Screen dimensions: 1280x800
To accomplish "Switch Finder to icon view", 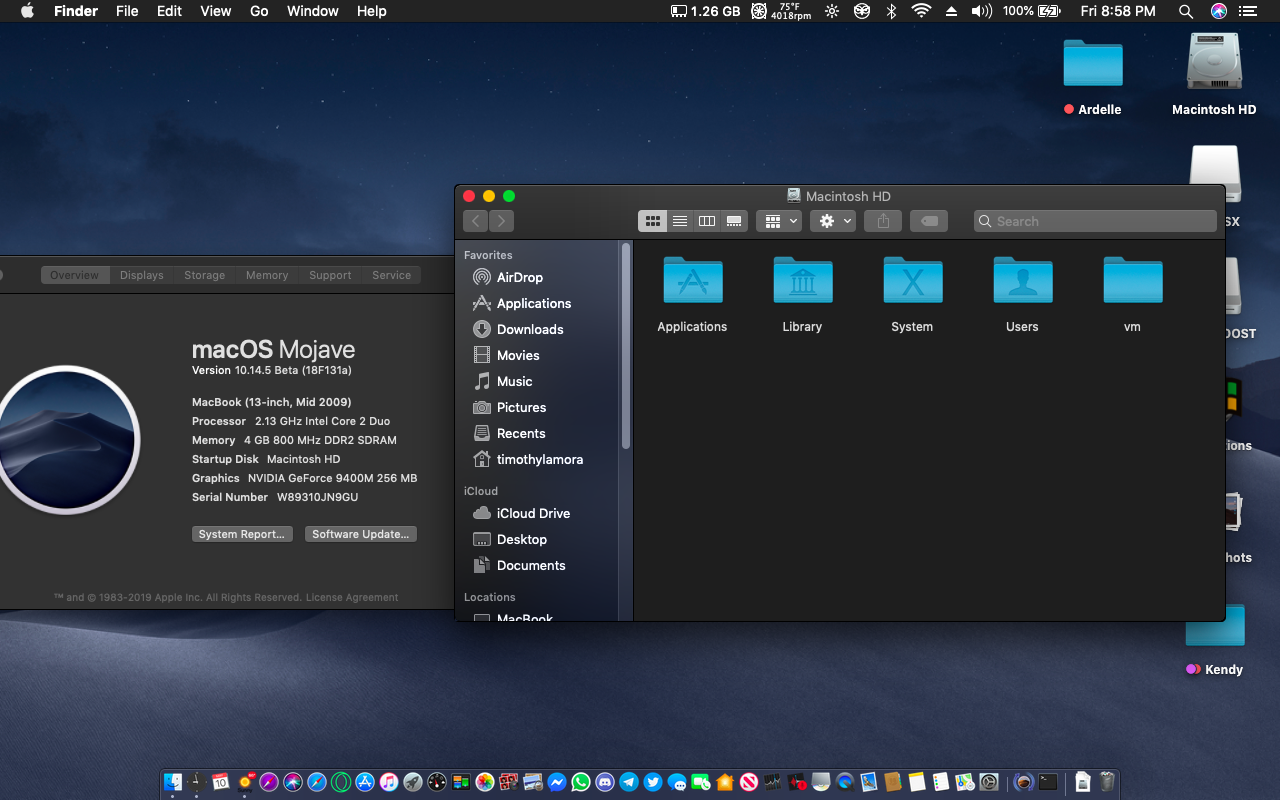I will [652, 221].
